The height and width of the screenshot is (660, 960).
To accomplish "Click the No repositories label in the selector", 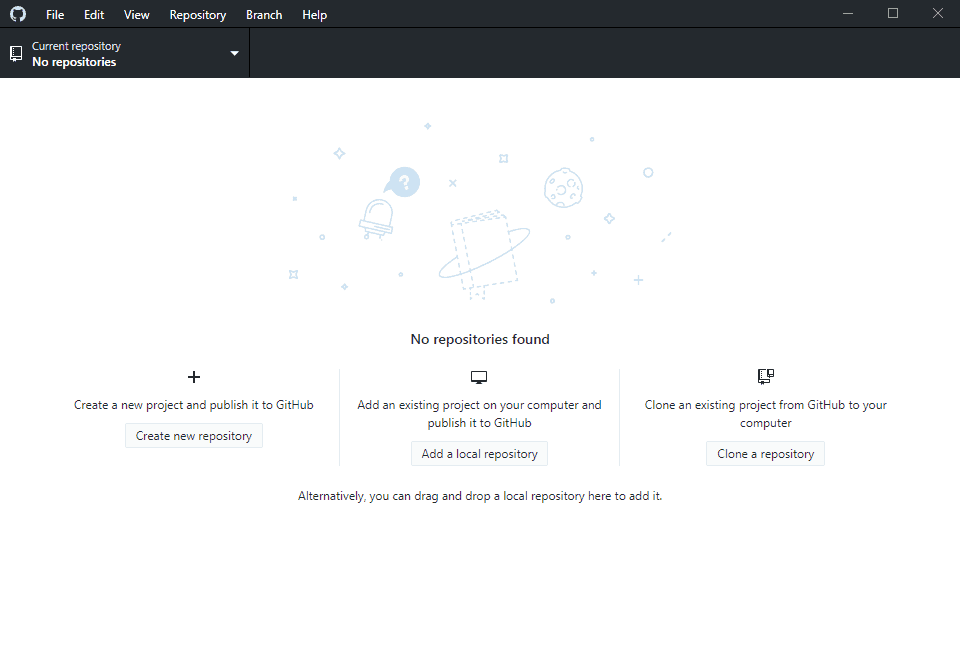I will point(74,61).
